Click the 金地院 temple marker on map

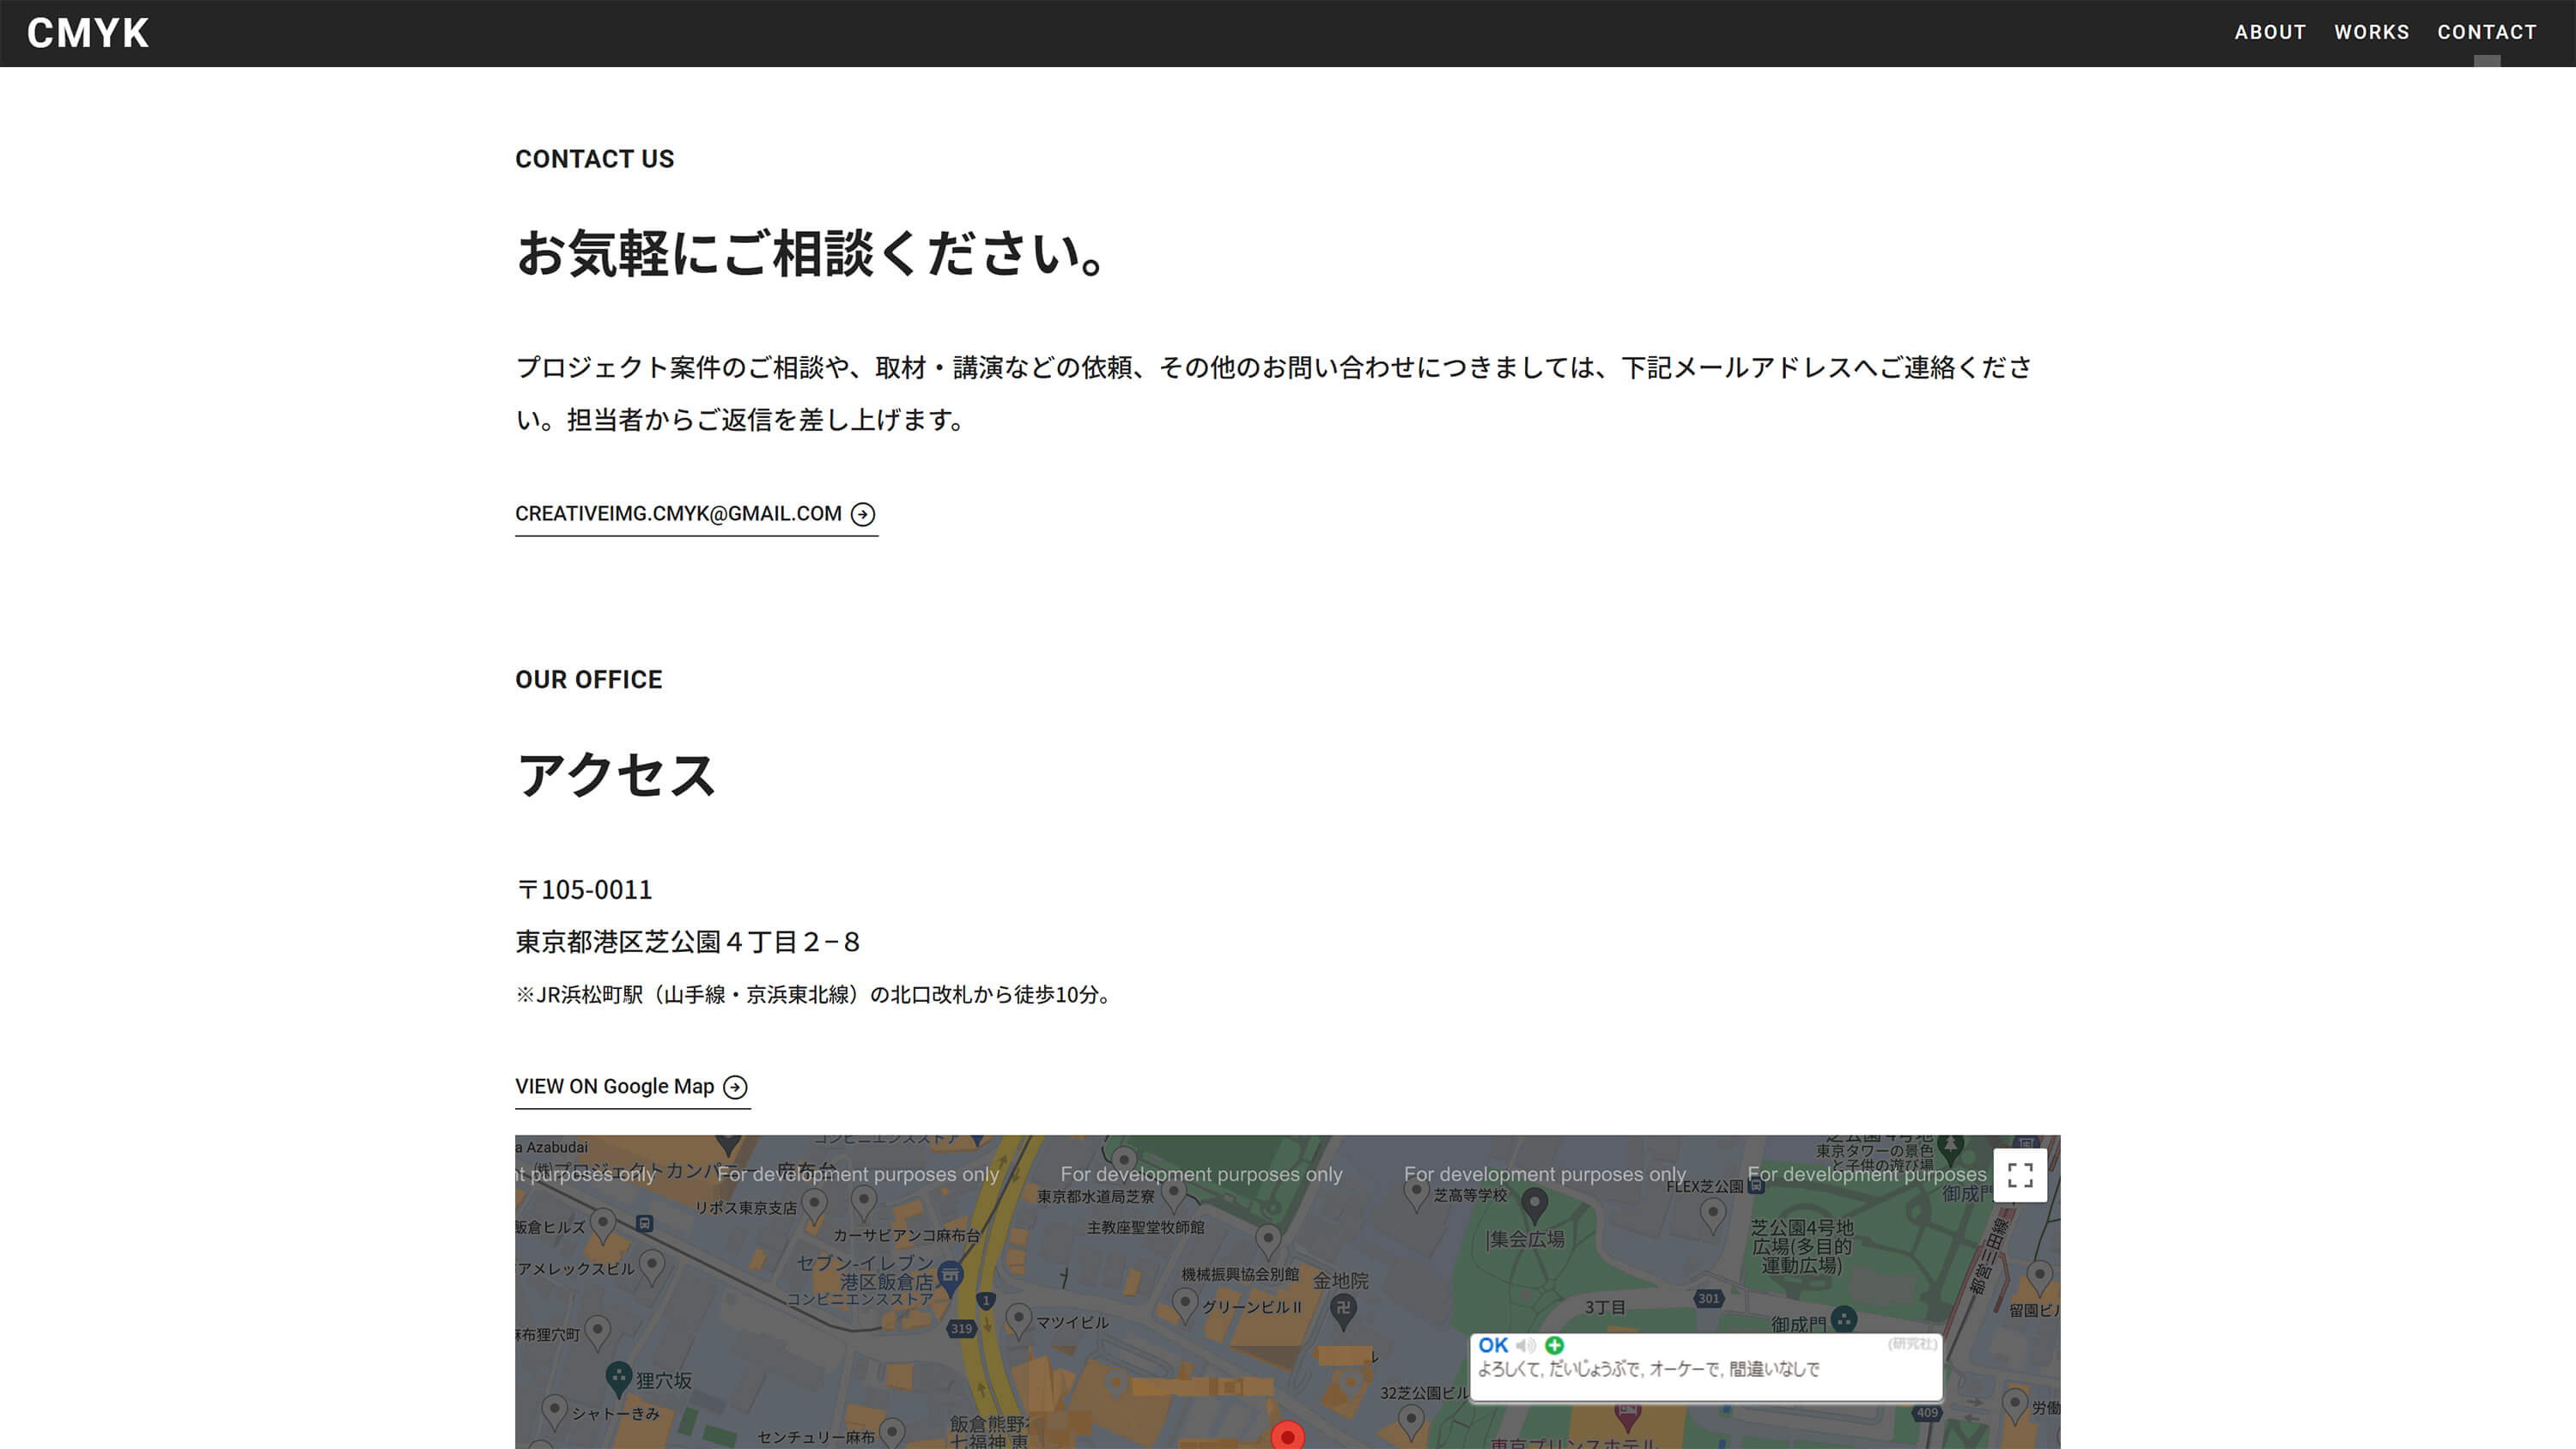(1343, 1308)
